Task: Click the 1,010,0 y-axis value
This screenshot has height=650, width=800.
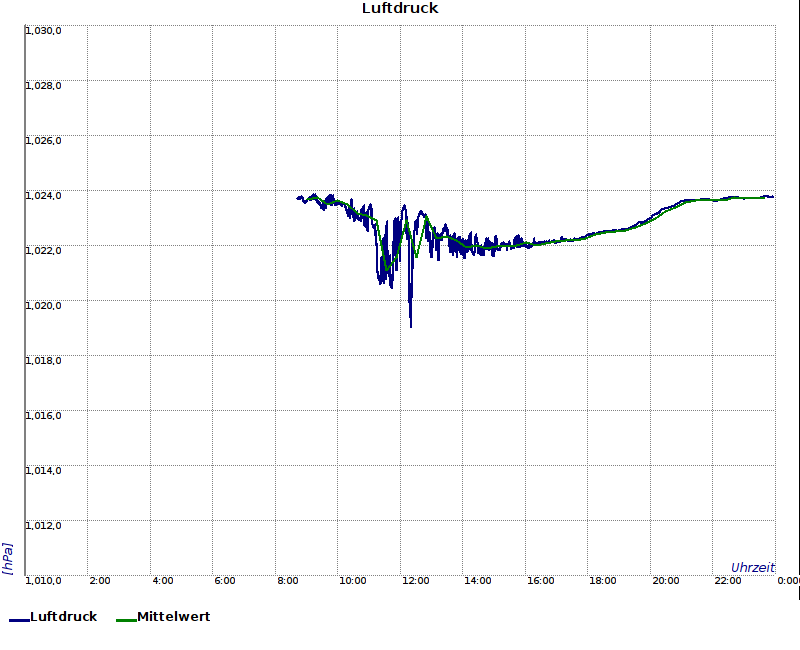Action: [x=43, y=581]
